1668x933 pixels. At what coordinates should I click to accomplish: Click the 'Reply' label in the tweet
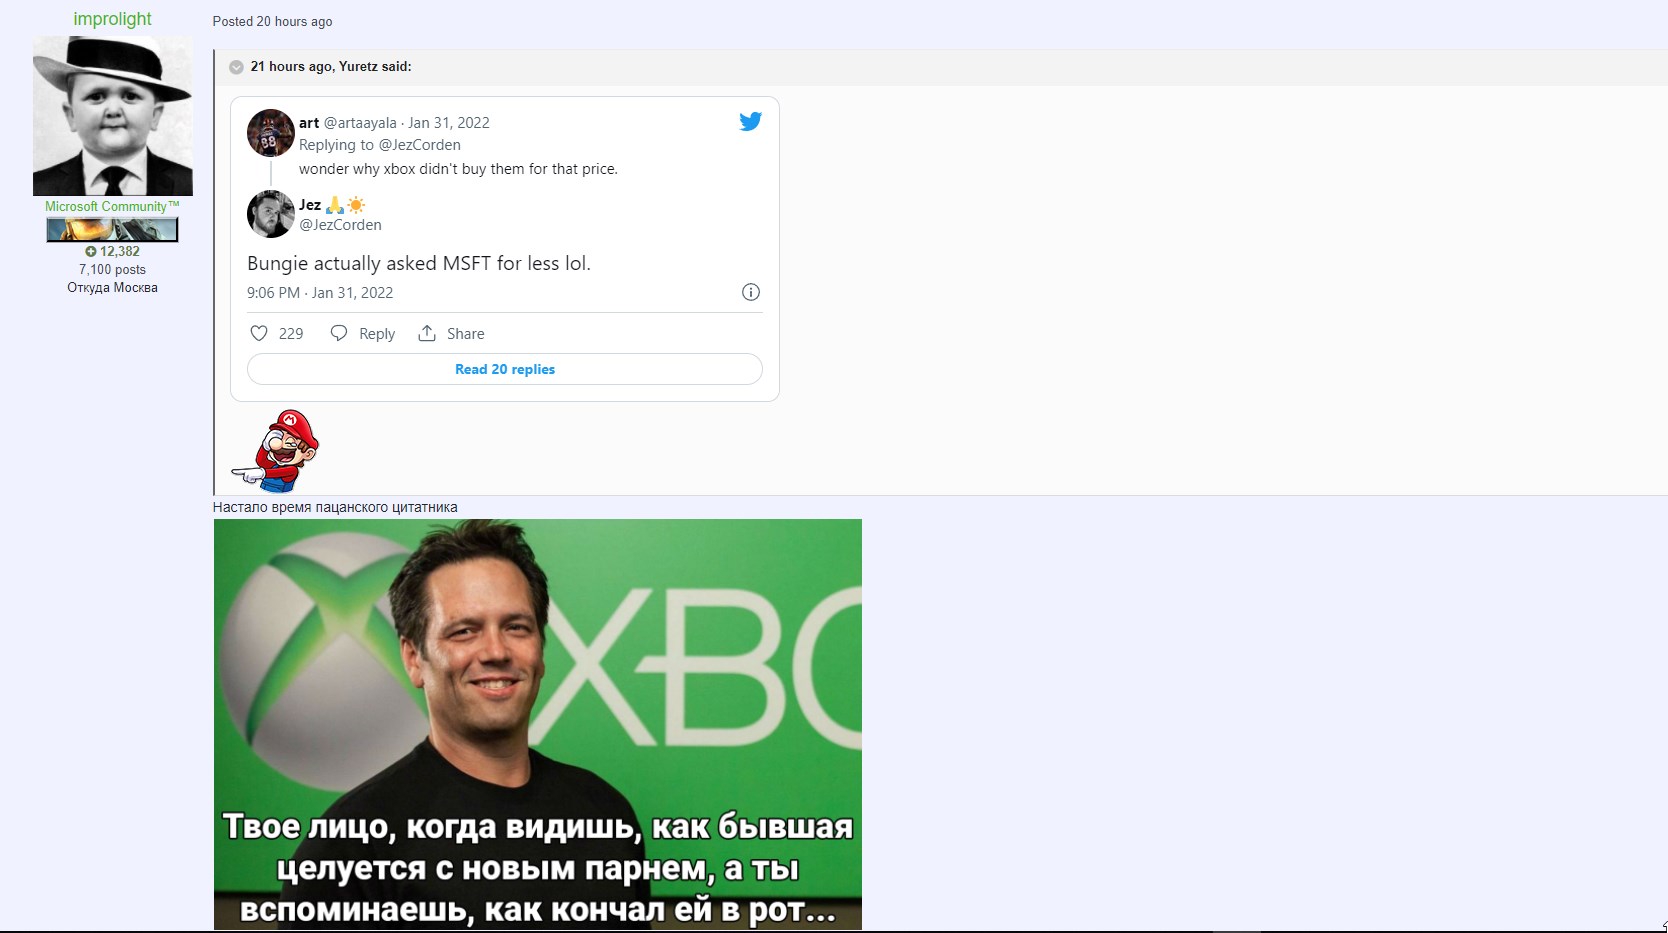[377, 334]
